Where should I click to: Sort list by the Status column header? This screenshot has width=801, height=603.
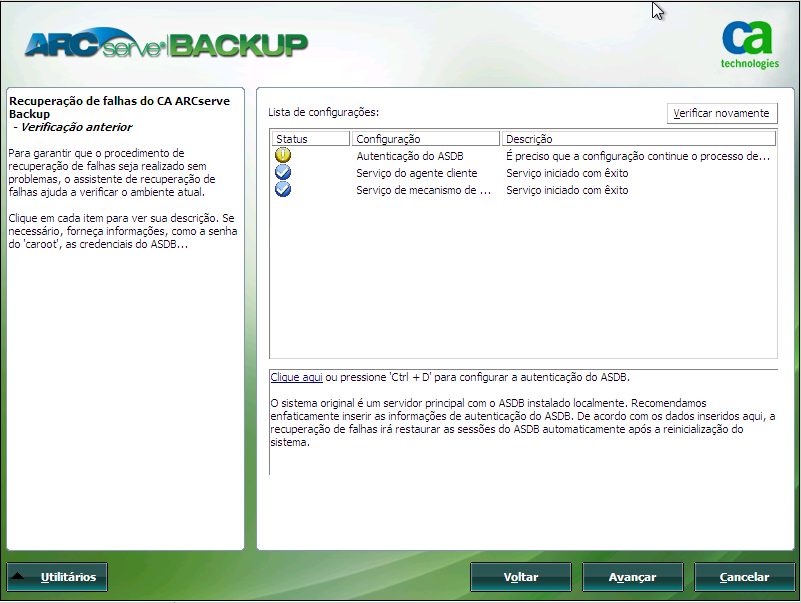click(311, 138)
